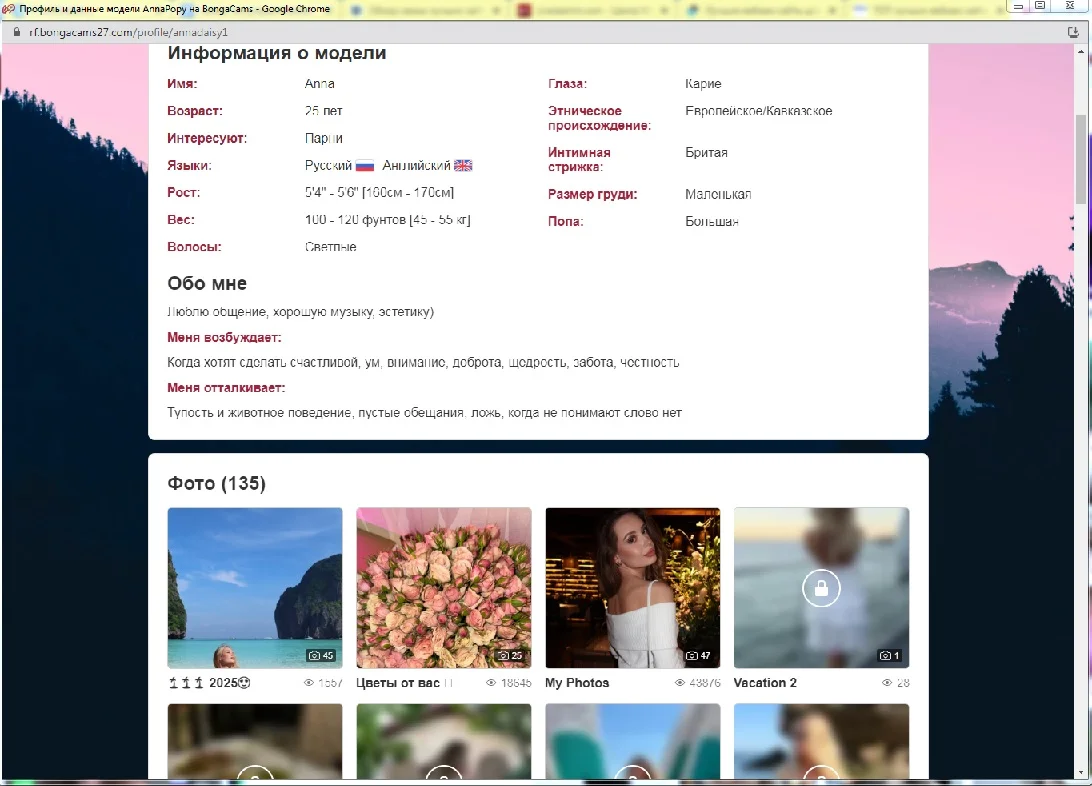Screen dimensions: 1092x786
Task: Click the Обо мне heading
Action: pos(207,283)
